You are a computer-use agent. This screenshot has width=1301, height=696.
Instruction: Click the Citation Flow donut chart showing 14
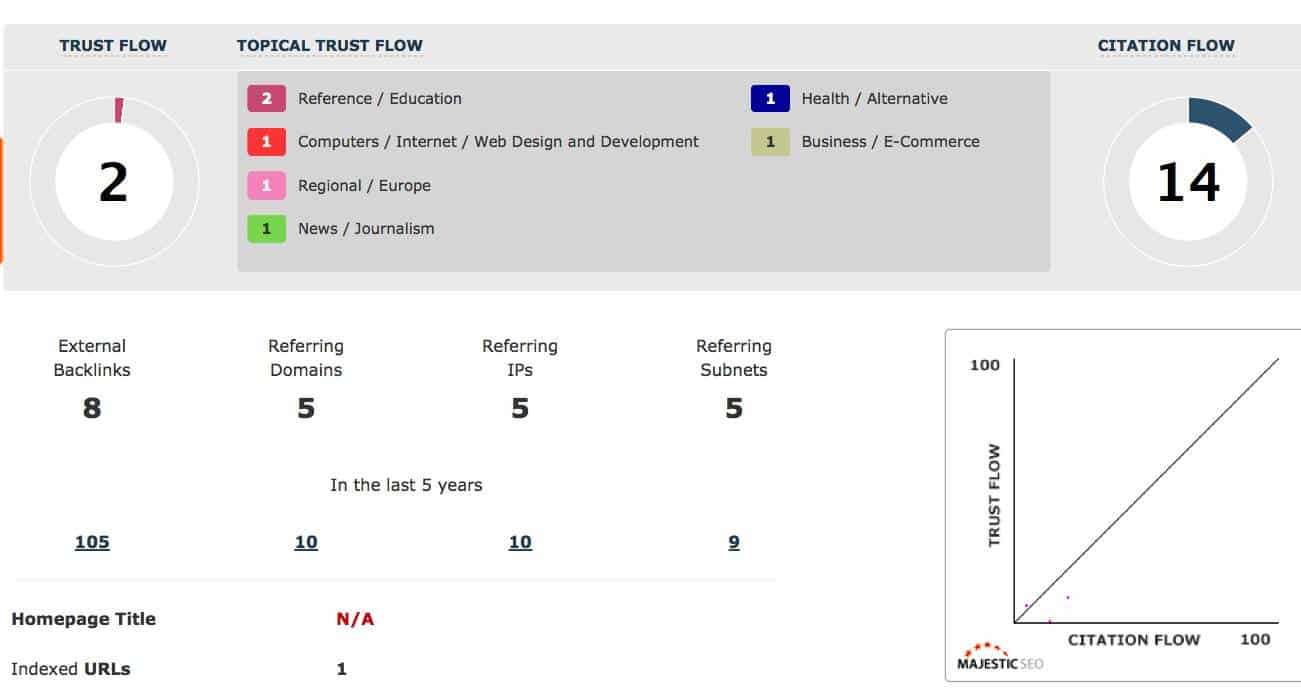[1188, 182]
